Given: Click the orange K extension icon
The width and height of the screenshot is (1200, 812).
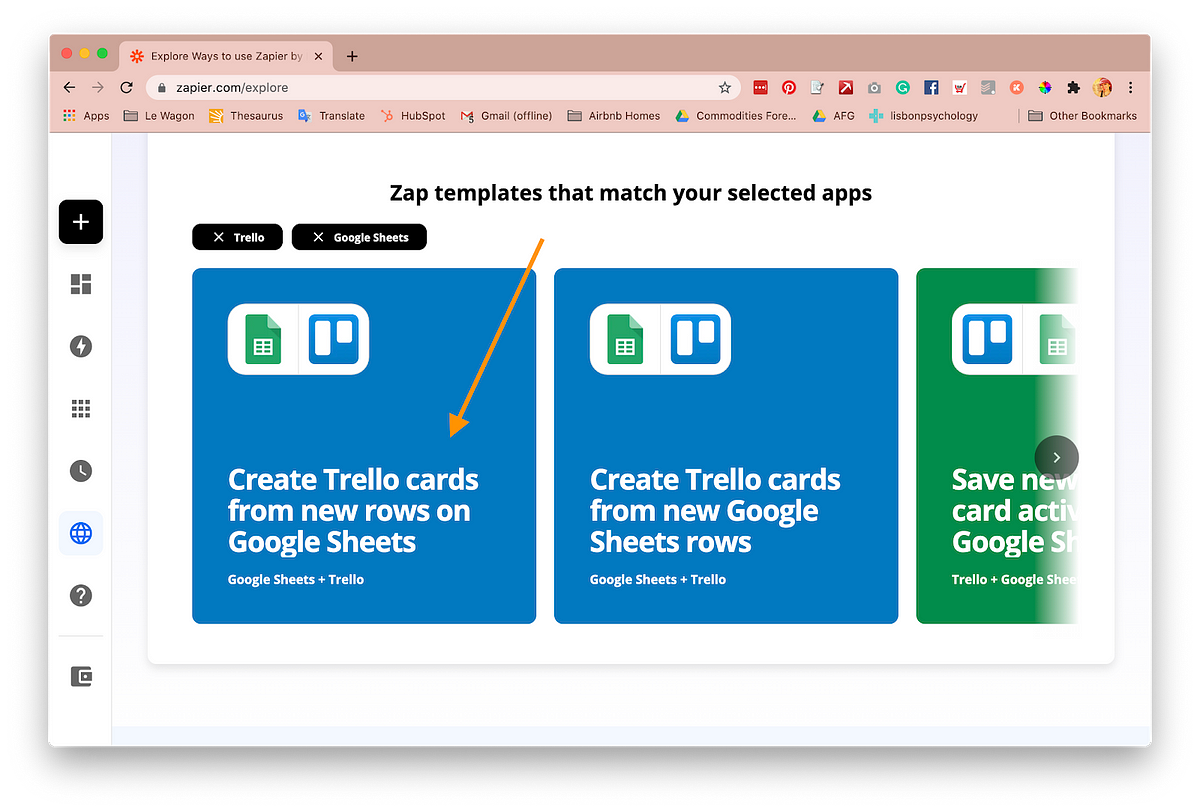Looking at the screenshot, I should click(1016, 88).
